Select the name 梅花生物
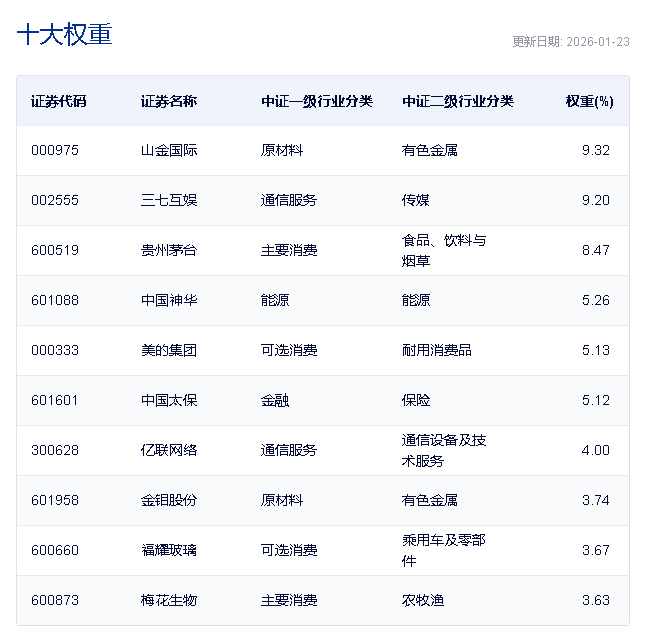 (x=169, y=601)
